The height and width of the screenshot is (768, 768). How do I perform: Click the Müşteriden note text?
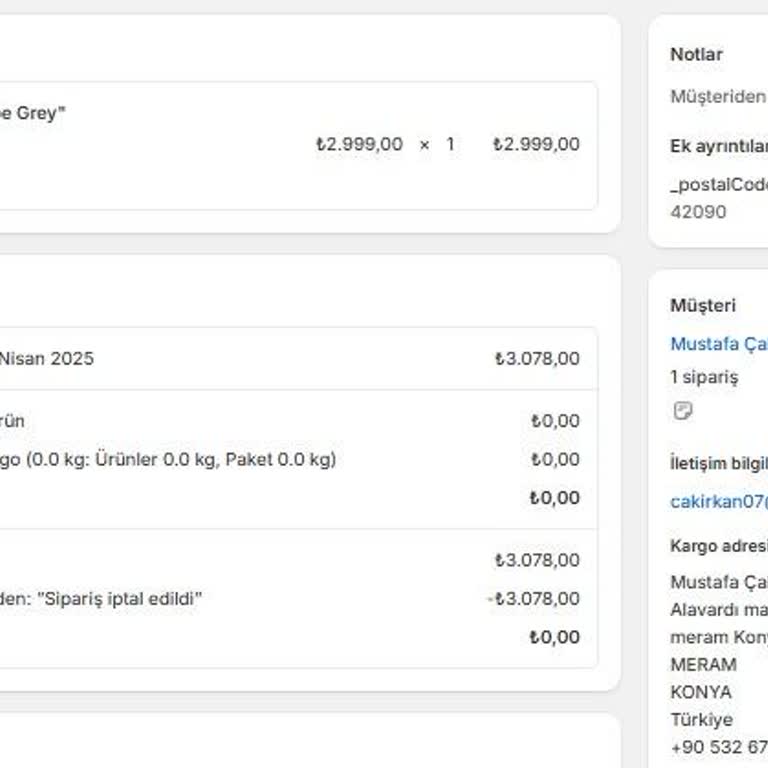718,97
